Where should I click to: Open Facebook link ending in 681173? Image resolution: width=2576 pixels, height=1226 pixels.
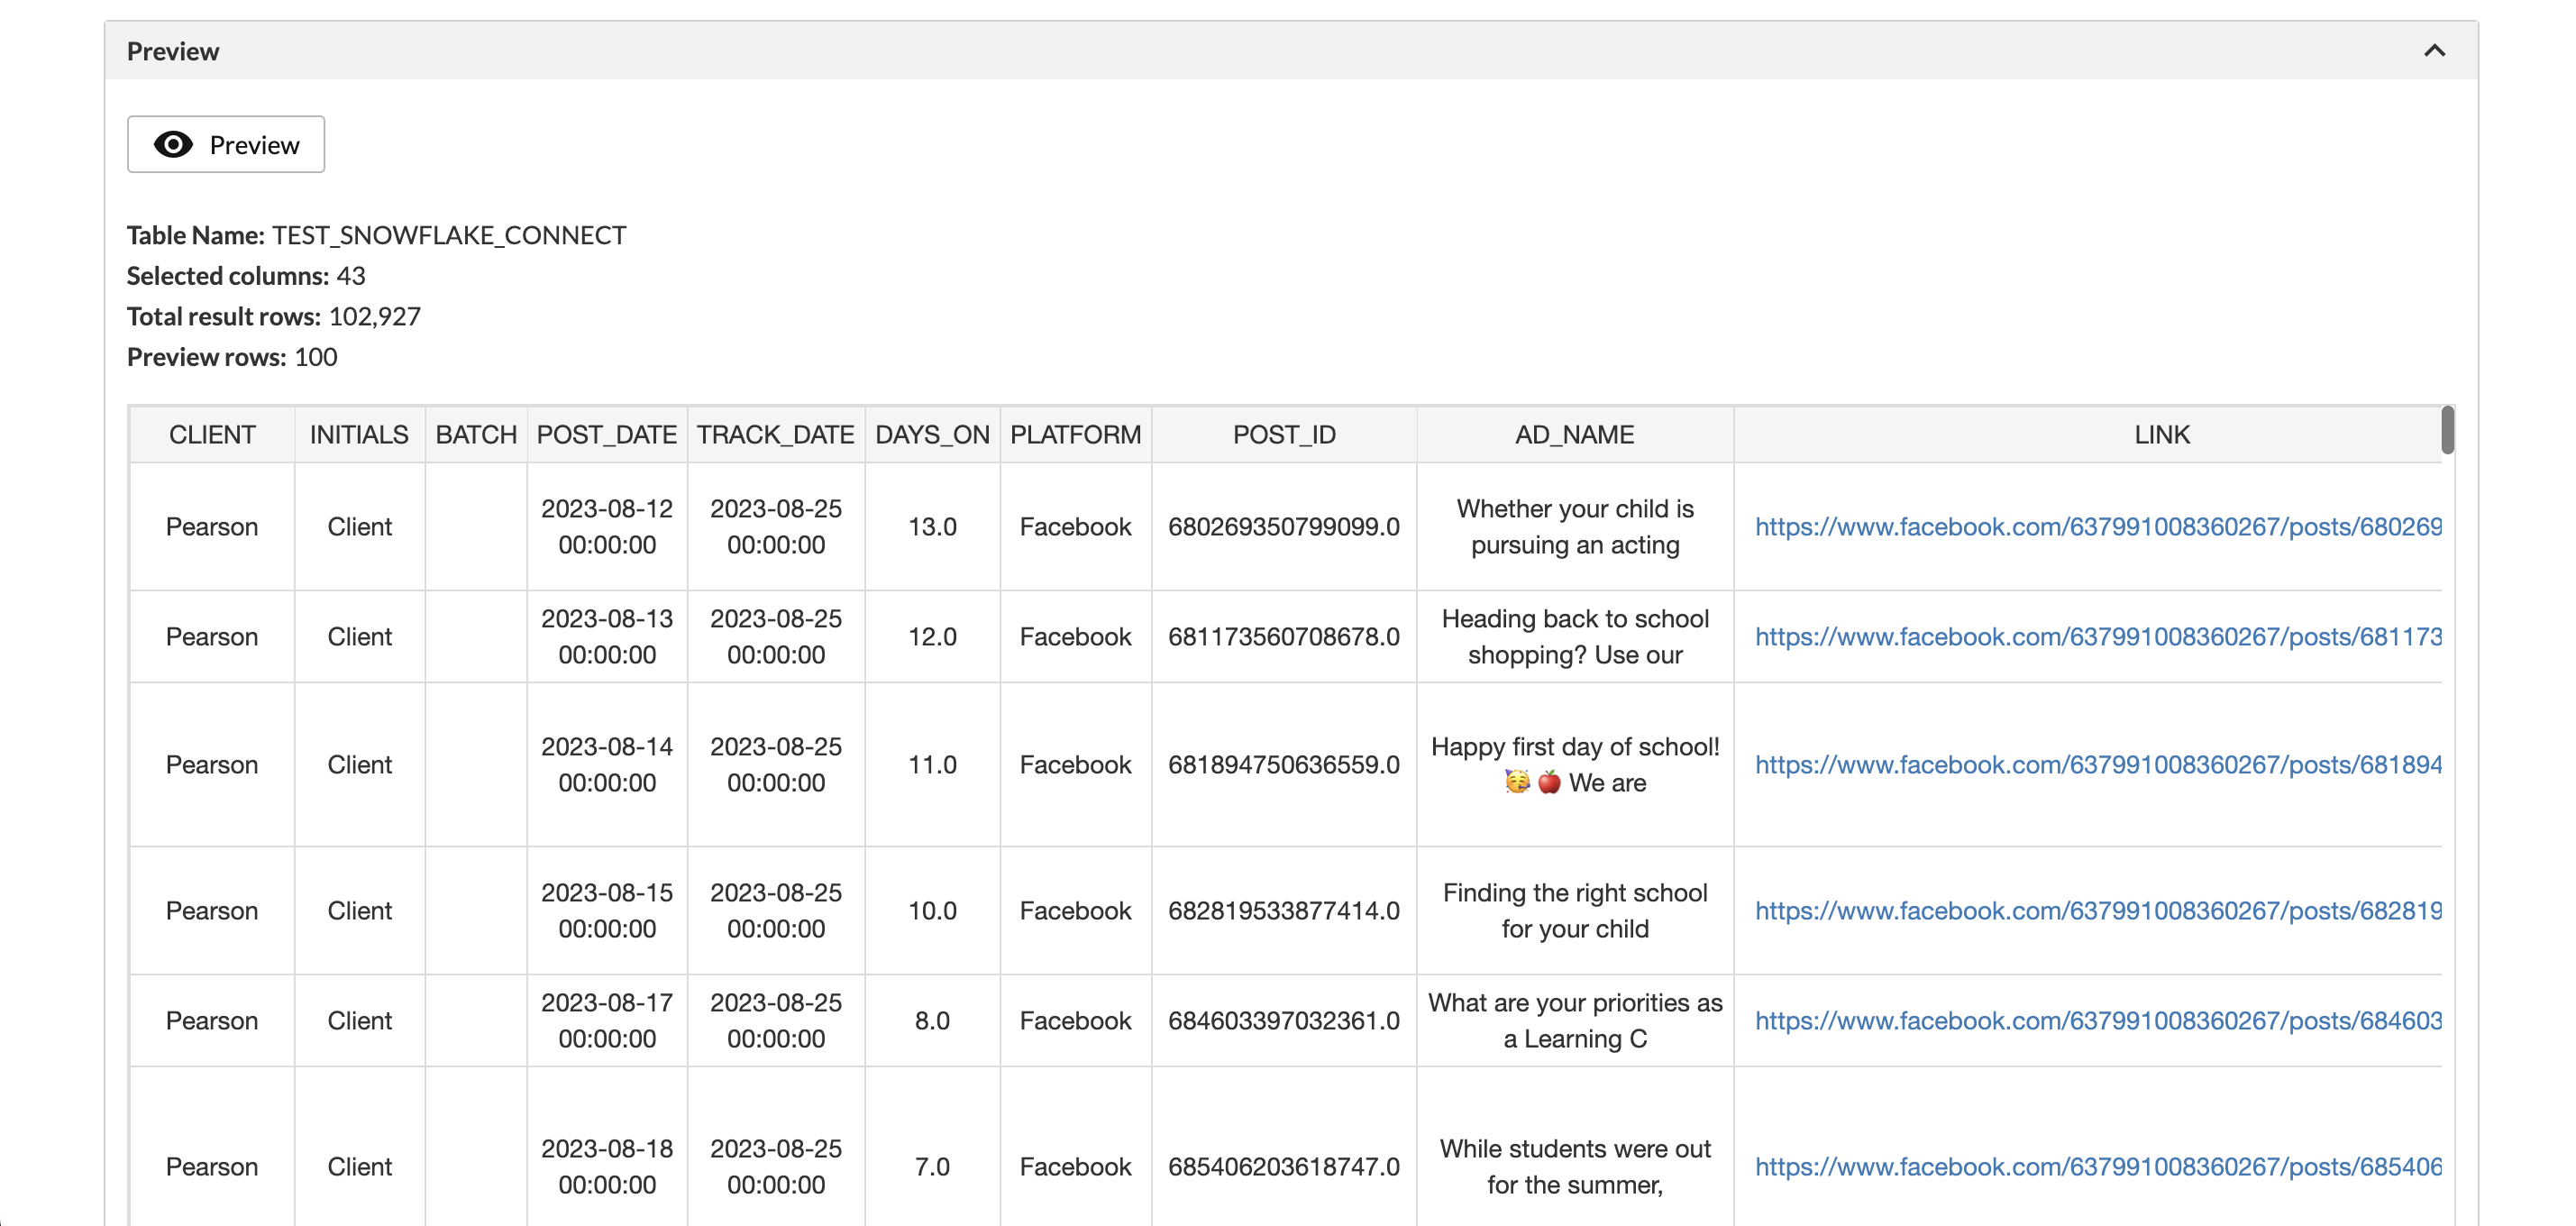(x=2097, y=637)
